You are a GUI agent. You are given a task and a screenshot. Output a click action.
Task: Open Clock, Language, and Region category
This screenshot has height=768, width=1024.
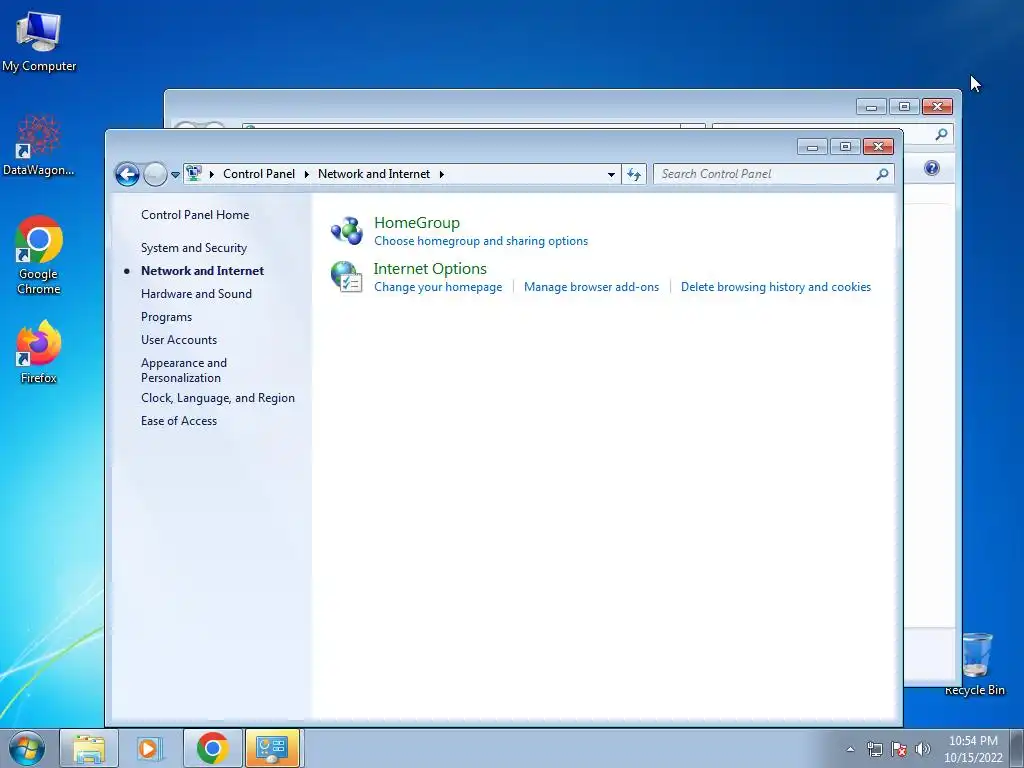pyautogui.click(x=217, y=398)
